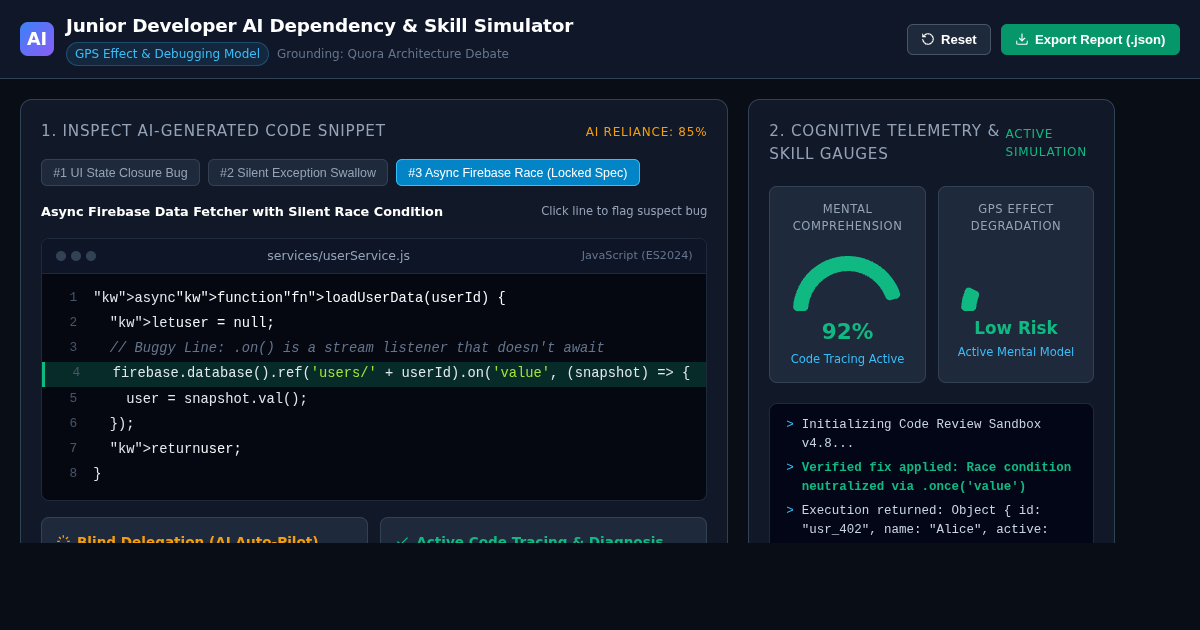This screenshot has height=630, width=1200.
Task: Click the AI logo icon
Action: pyautogui.click(x=37, y=39)
